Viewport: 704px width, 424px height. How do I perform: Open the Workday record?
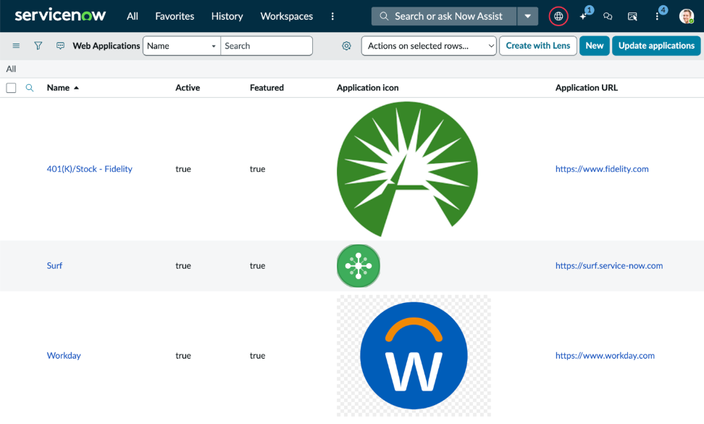pos(64,355)
